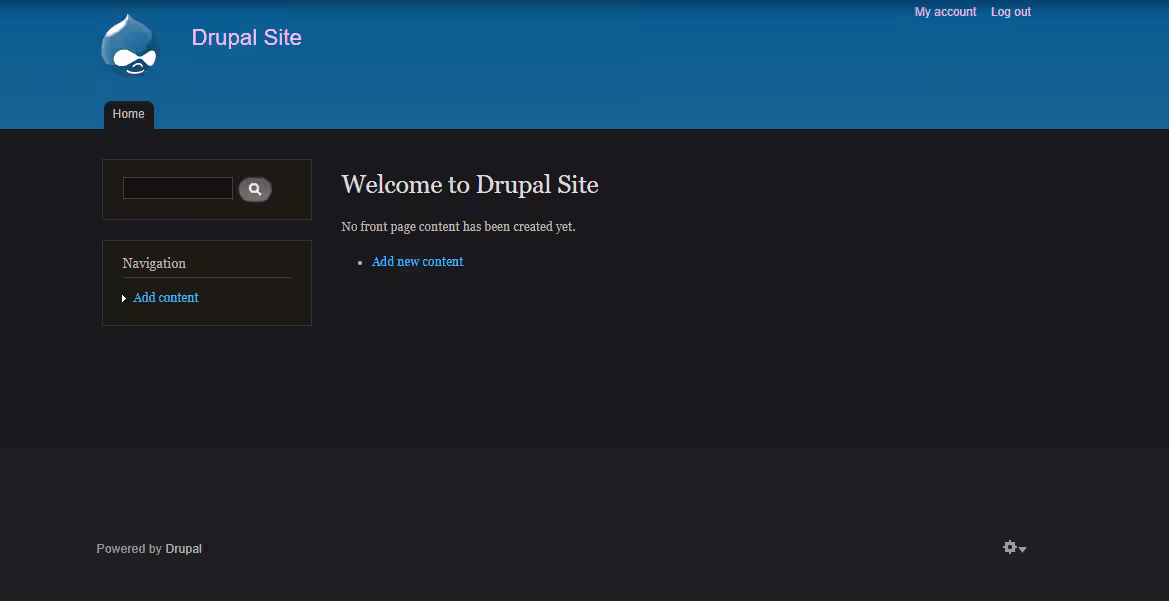Click the Drupal droplet logo

[130, 47]
